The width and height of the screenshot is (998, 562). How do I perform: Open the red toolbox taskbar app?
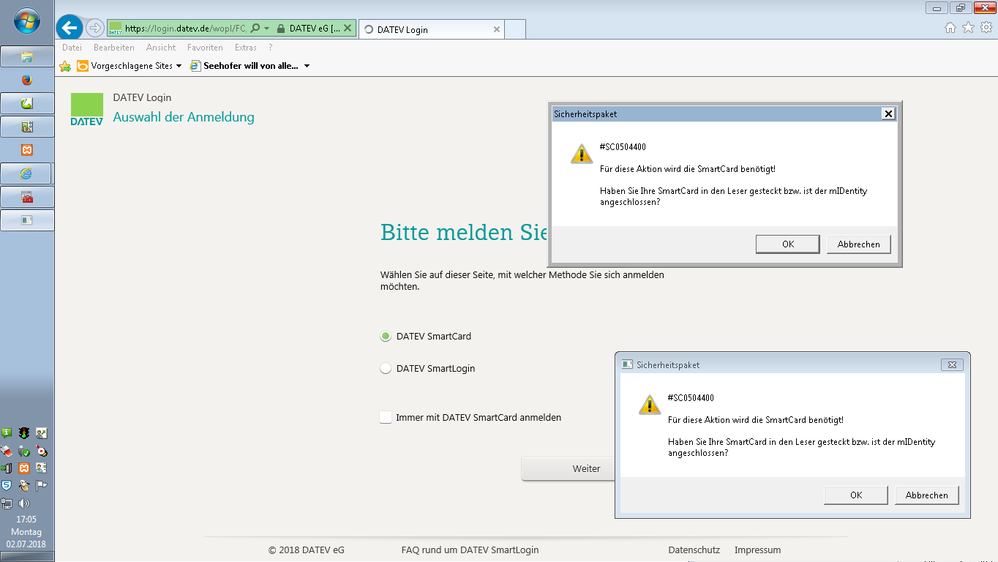[x=27, y=197]
